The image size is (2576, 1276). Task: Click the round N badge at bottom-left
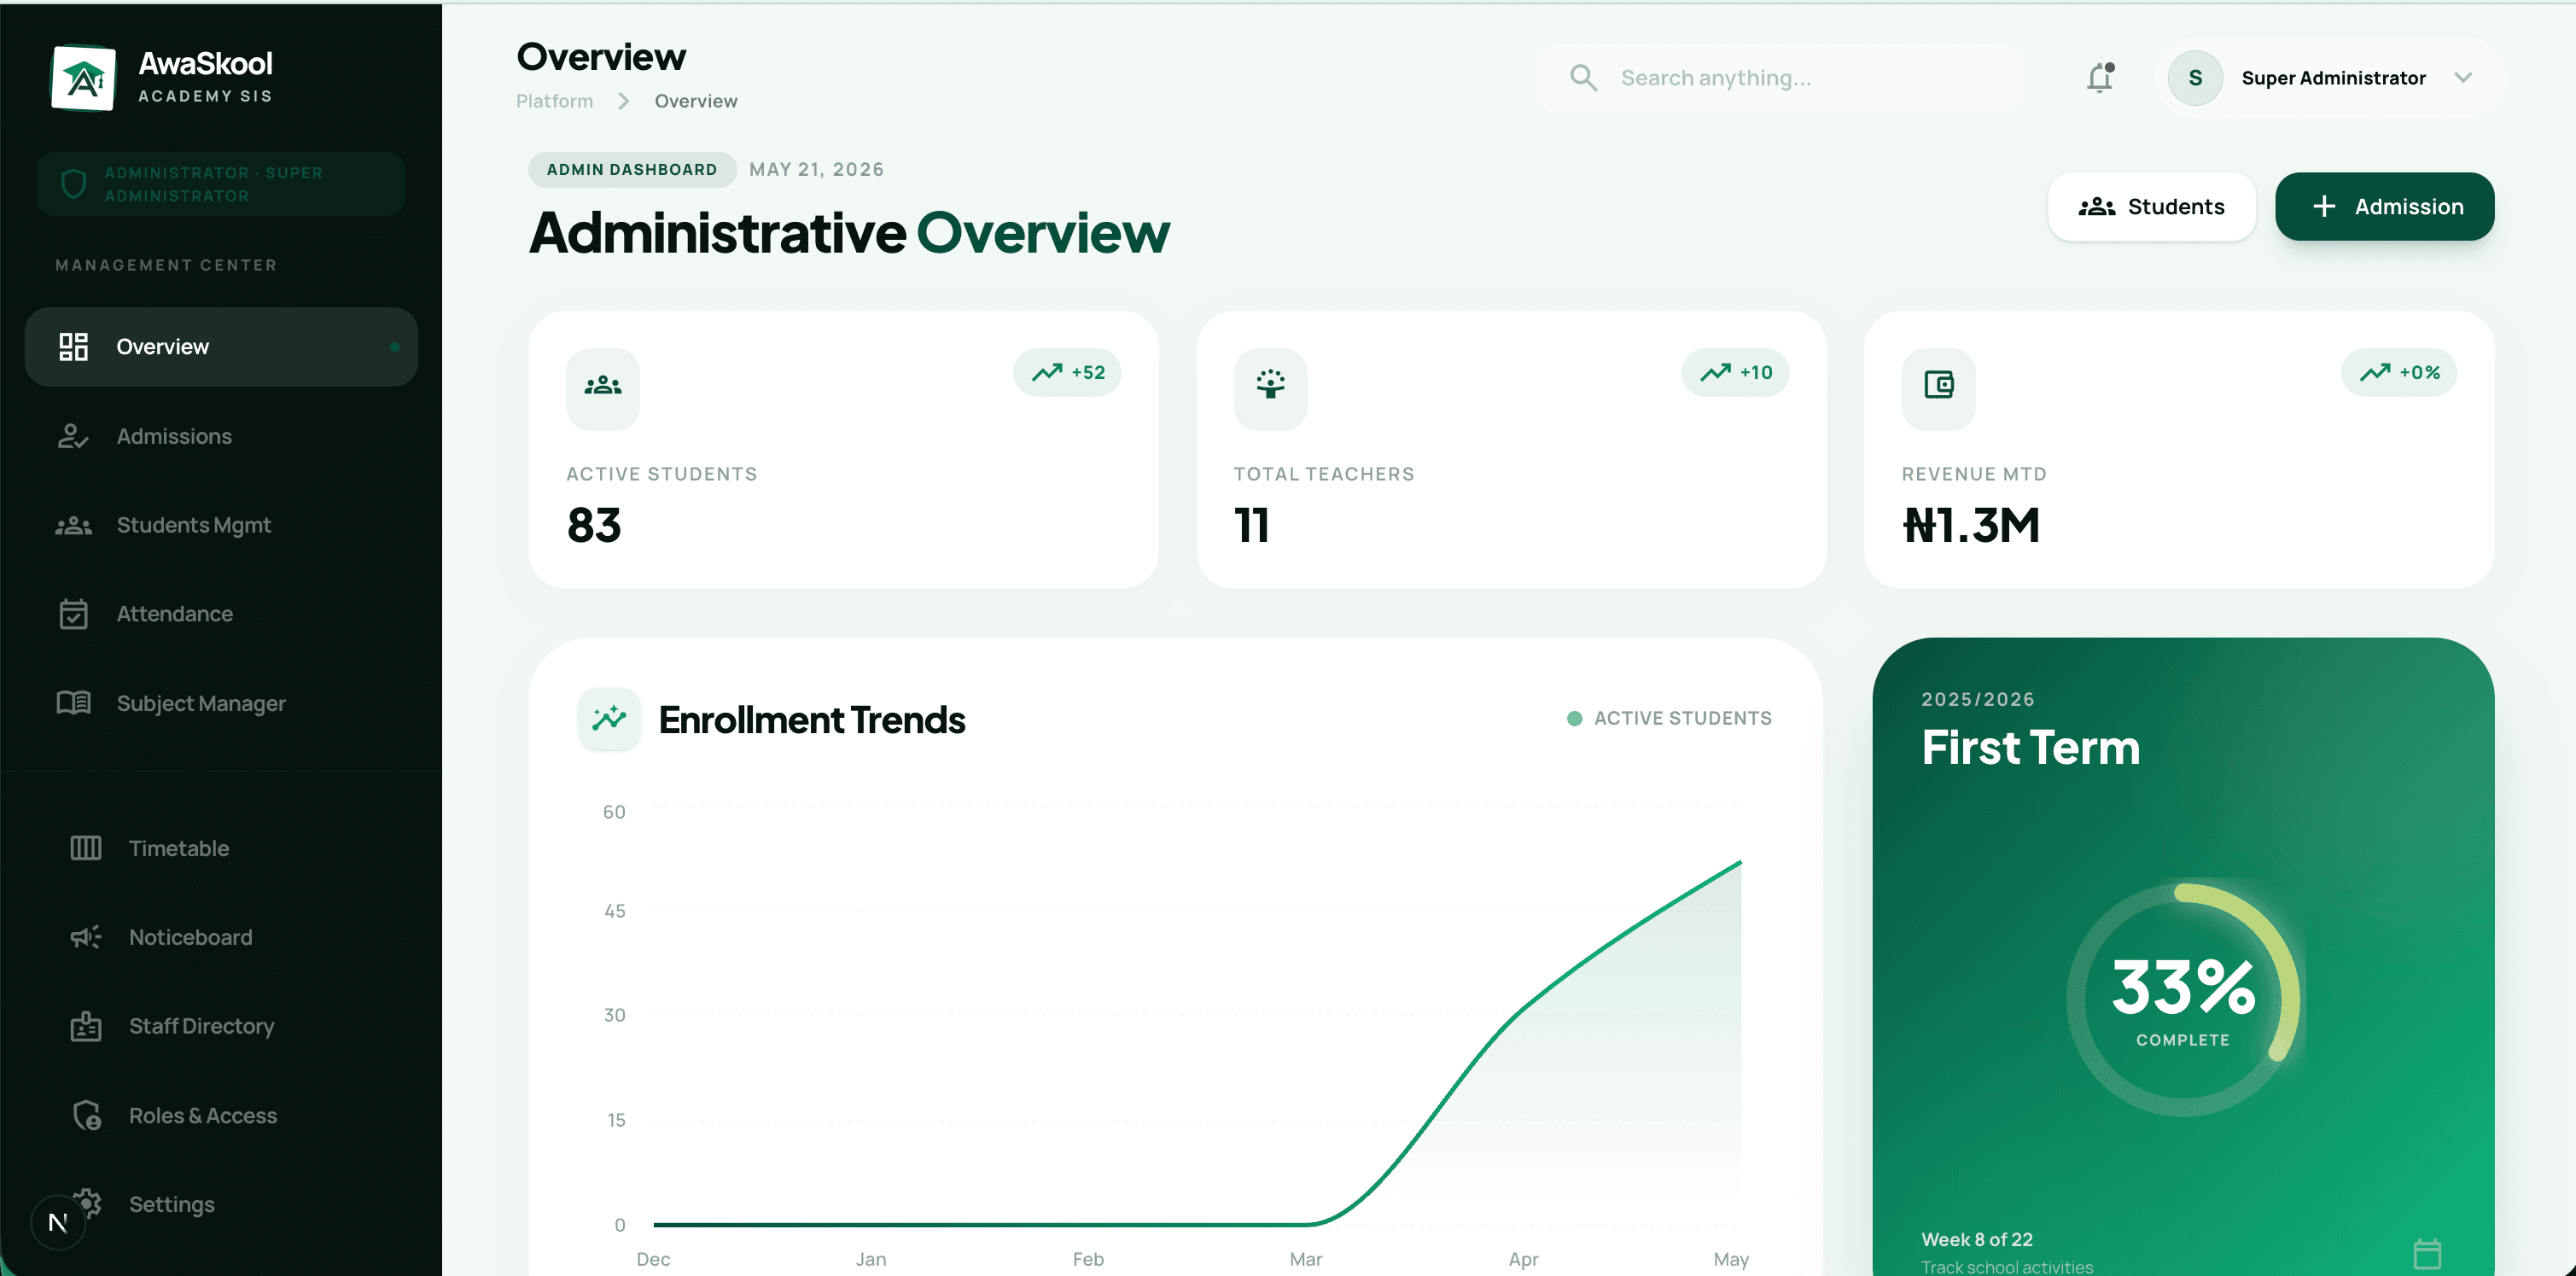(x=58, y=1222)
